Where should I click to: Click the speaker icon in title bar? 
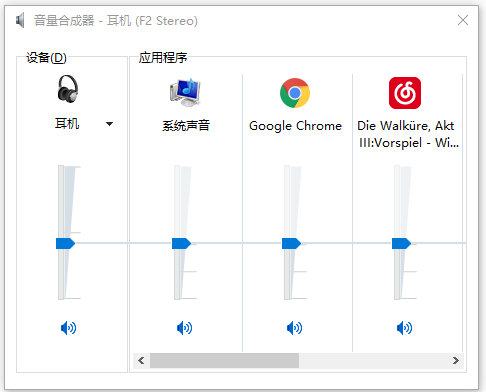click(x=20, y=21)
